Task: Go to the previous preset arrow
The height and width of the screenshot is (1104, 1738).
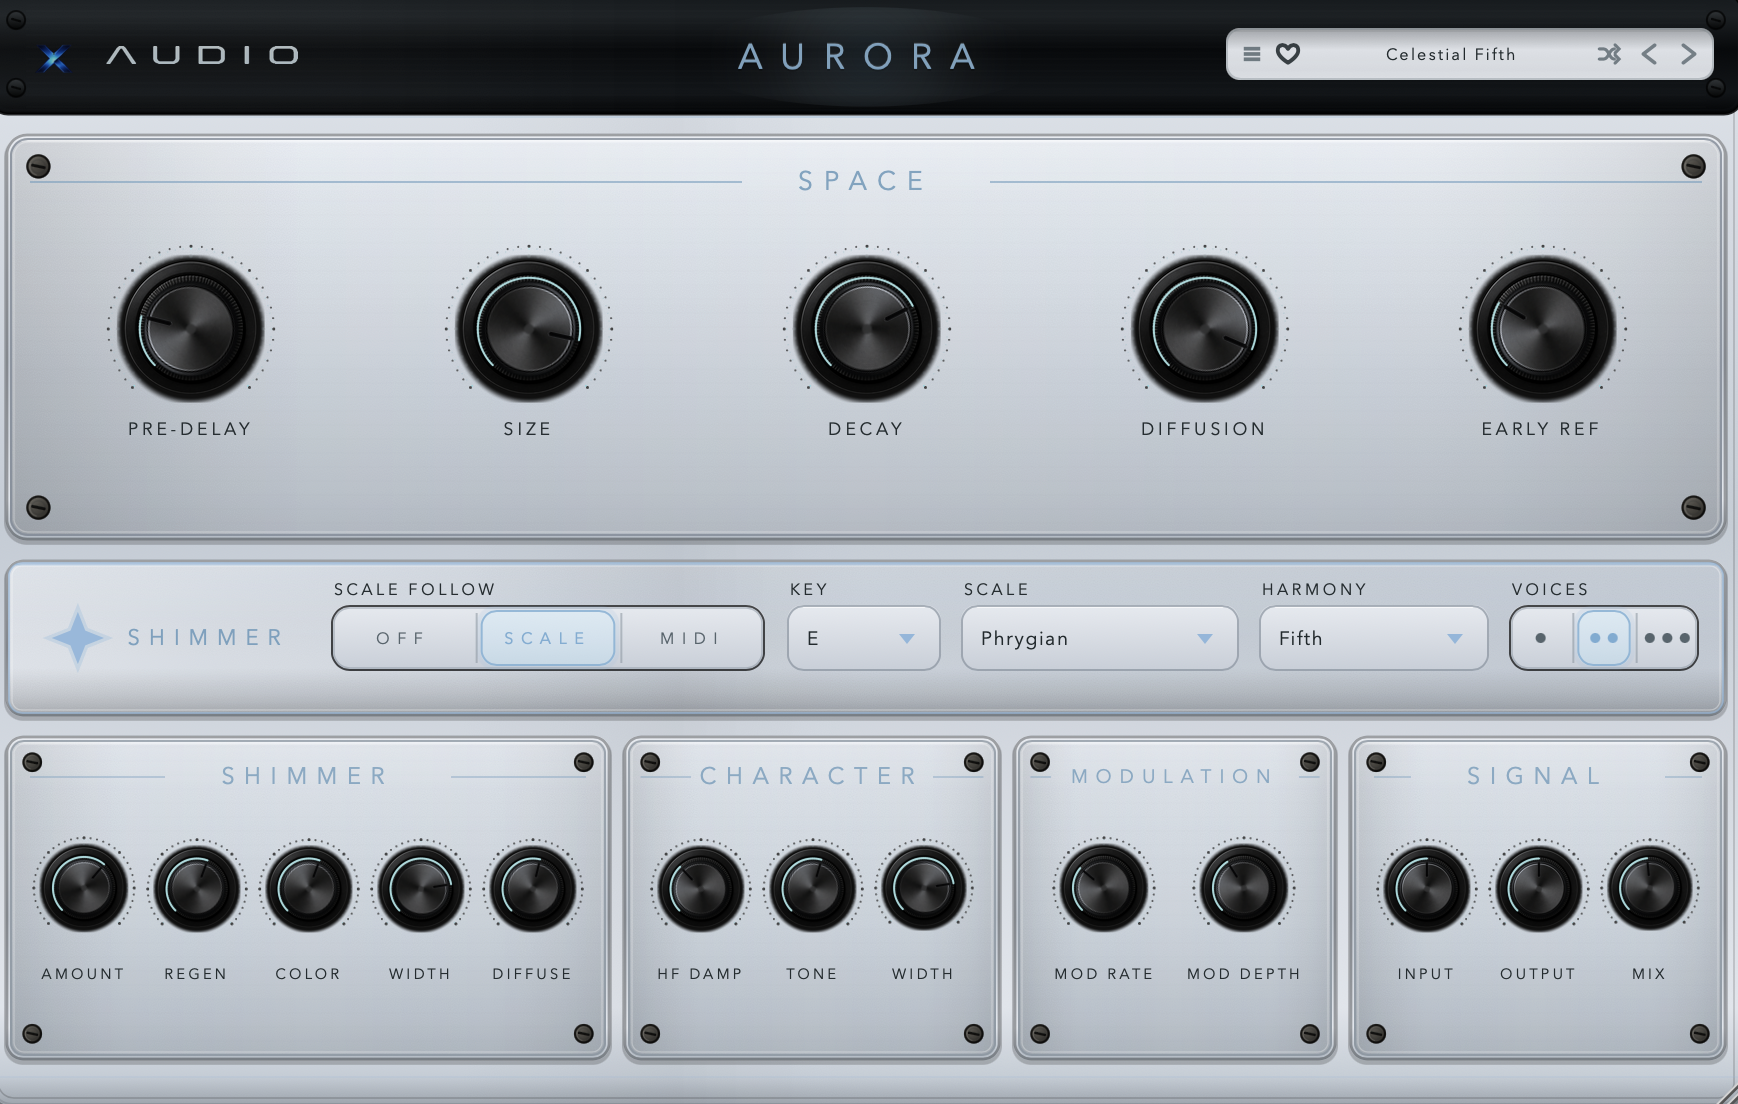Action: tap(1650, 54)
